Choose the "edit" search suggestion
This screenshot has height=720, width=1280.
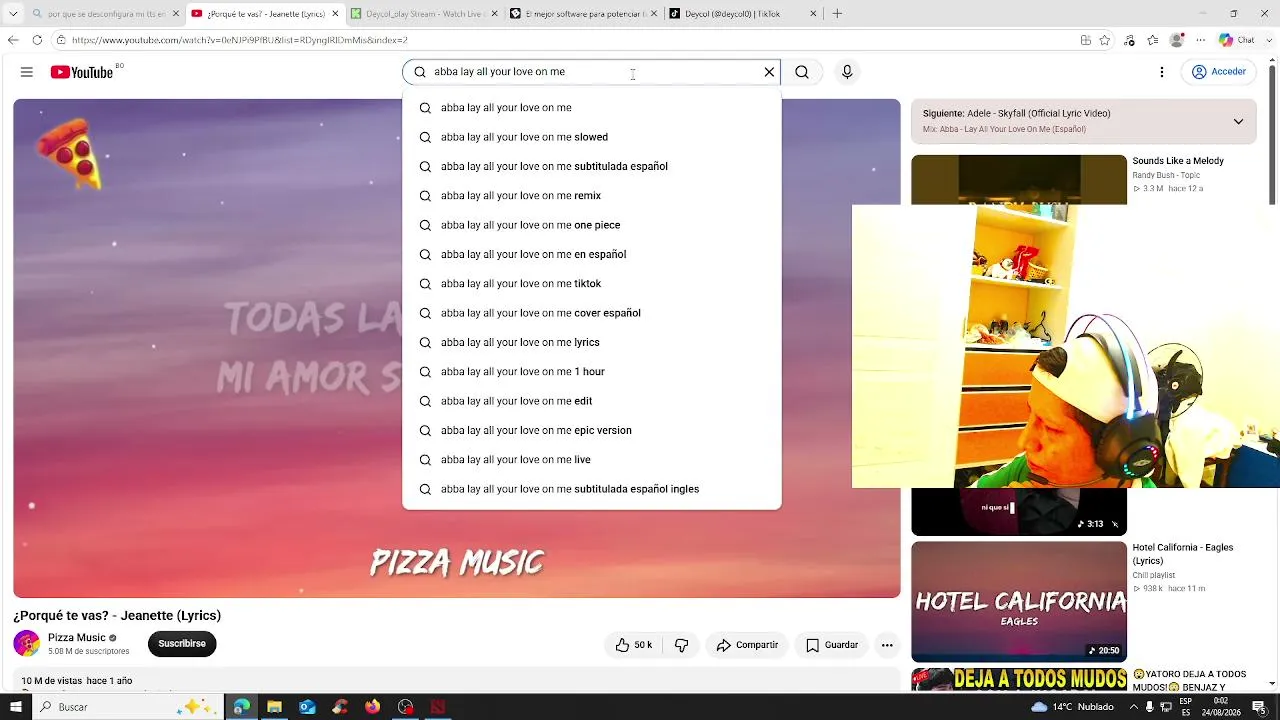592,401
